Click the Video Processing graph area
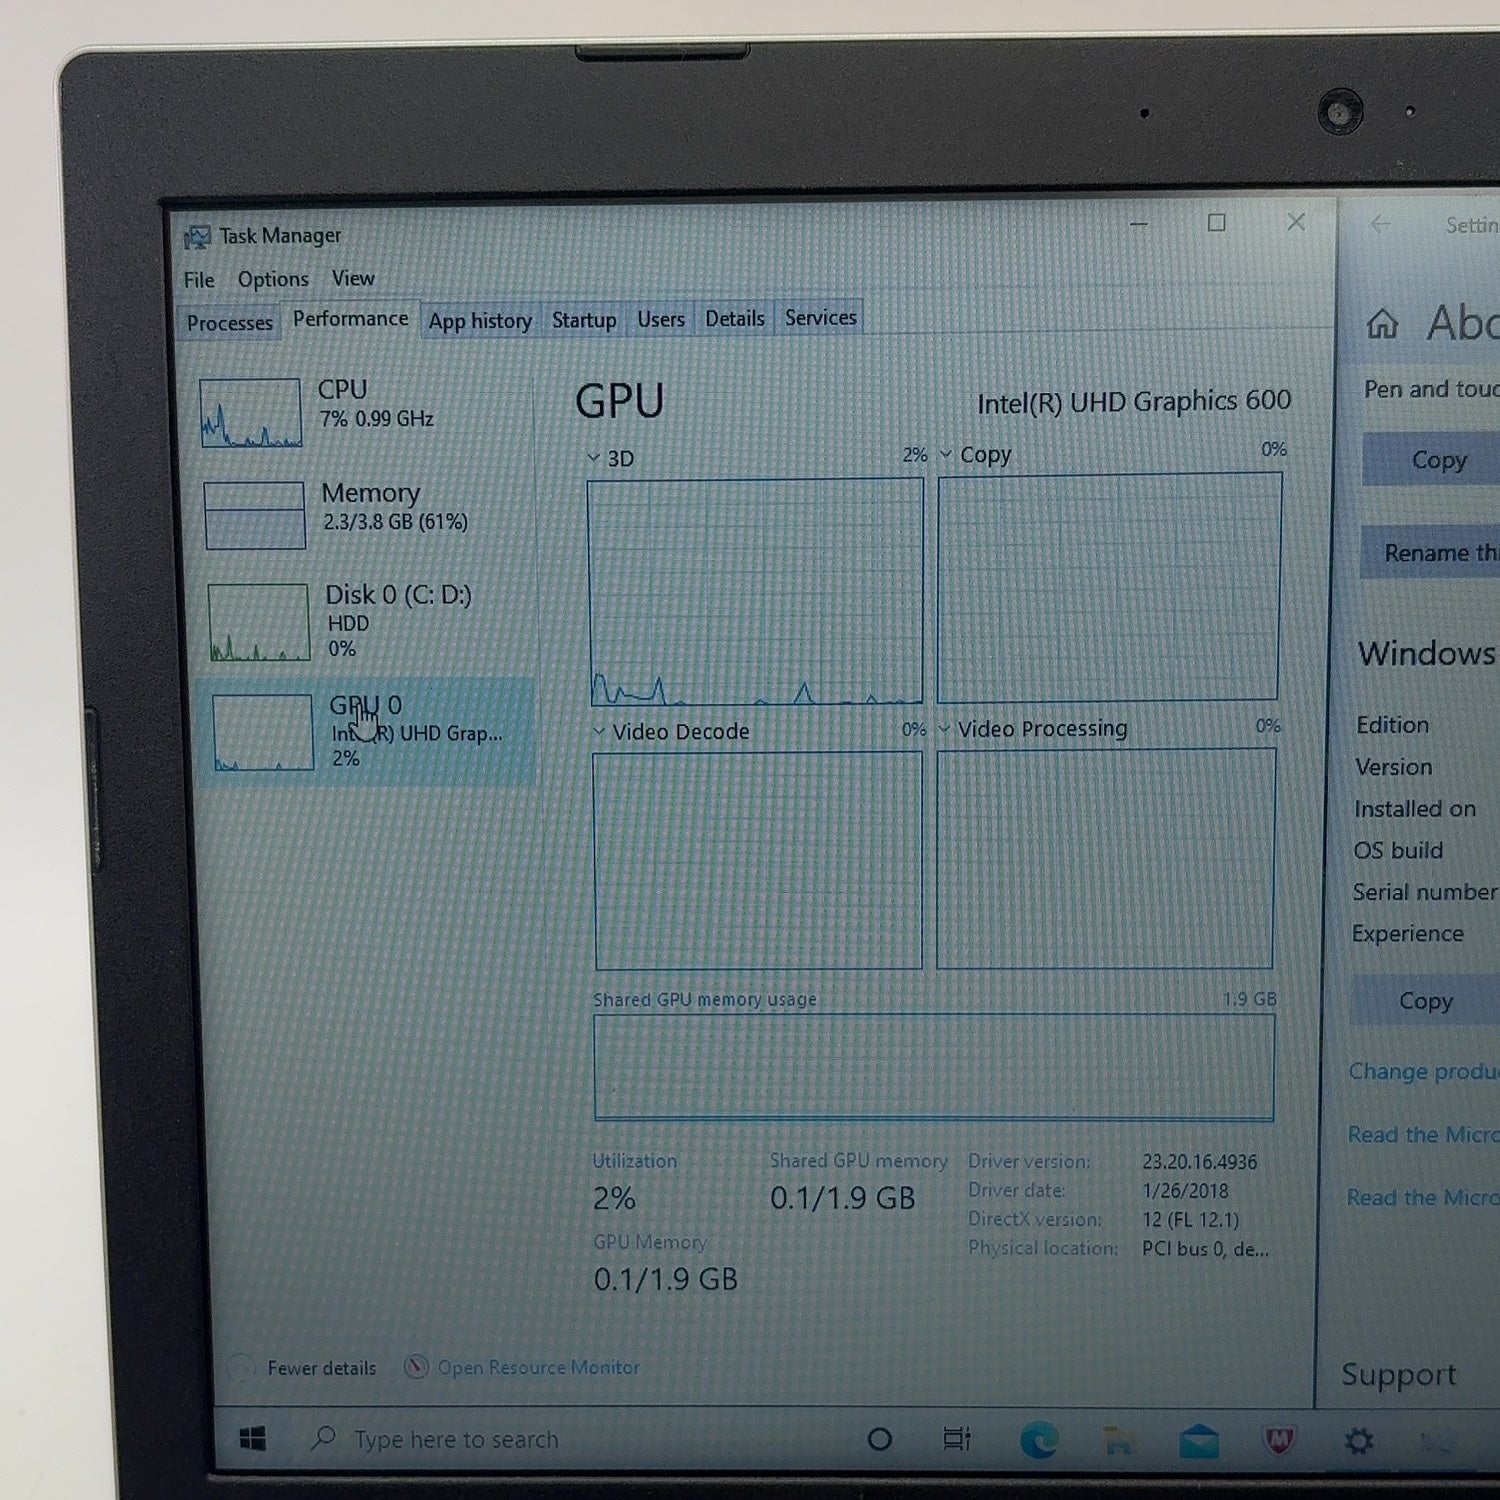 1106,858
